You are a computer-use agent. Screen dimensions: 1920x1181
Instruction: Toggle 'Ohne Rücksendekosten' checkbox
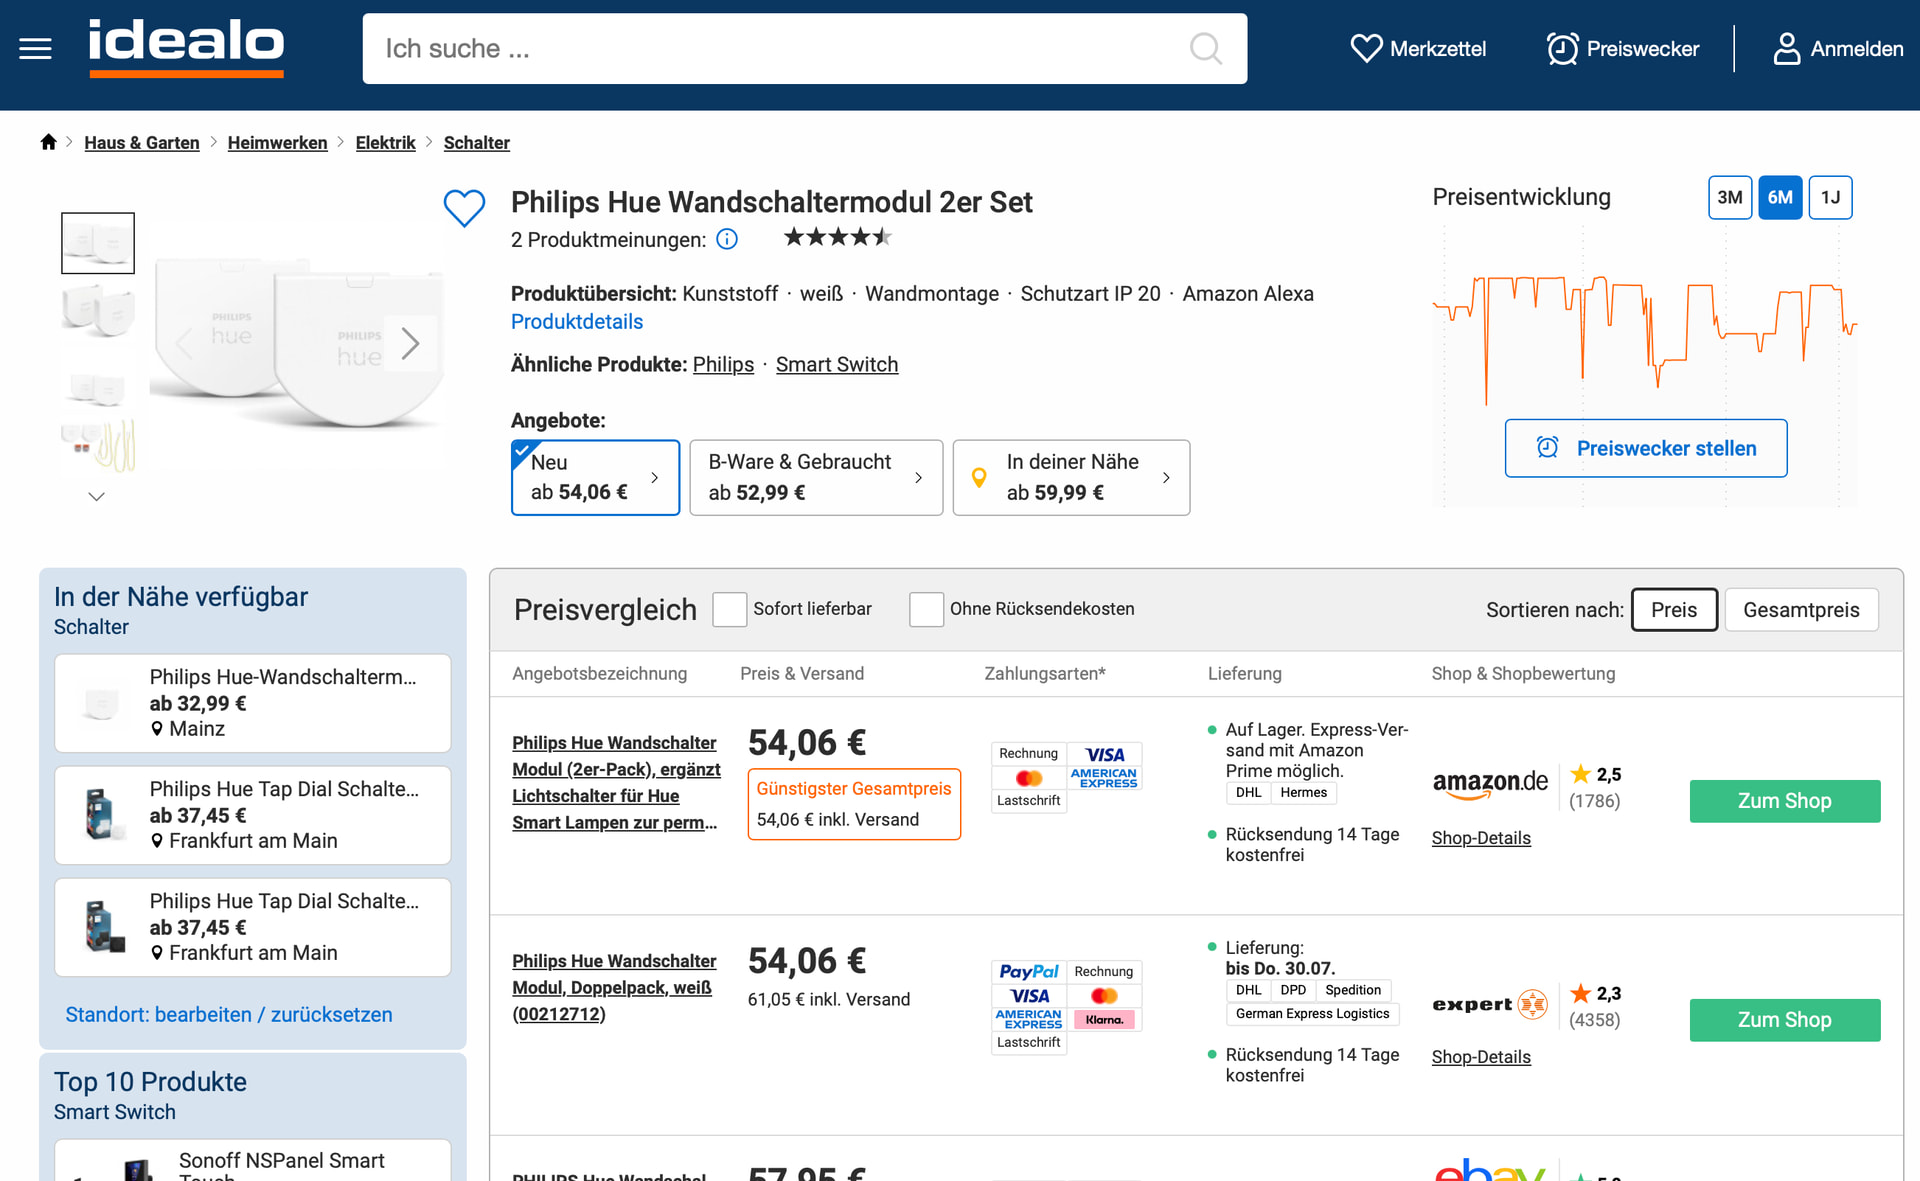(926, 609)
